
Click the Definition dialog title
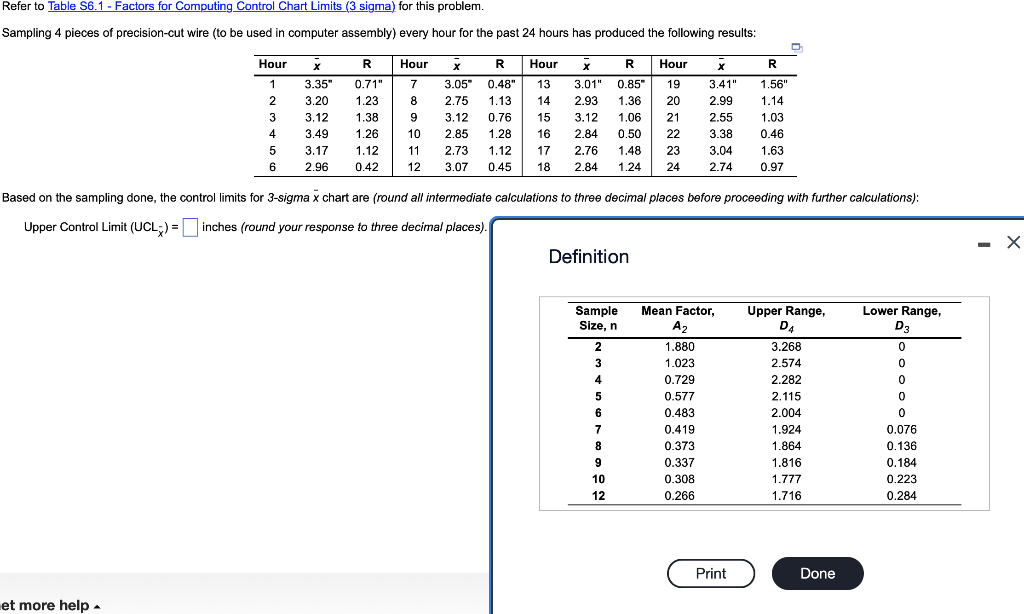tap(588, 257)
